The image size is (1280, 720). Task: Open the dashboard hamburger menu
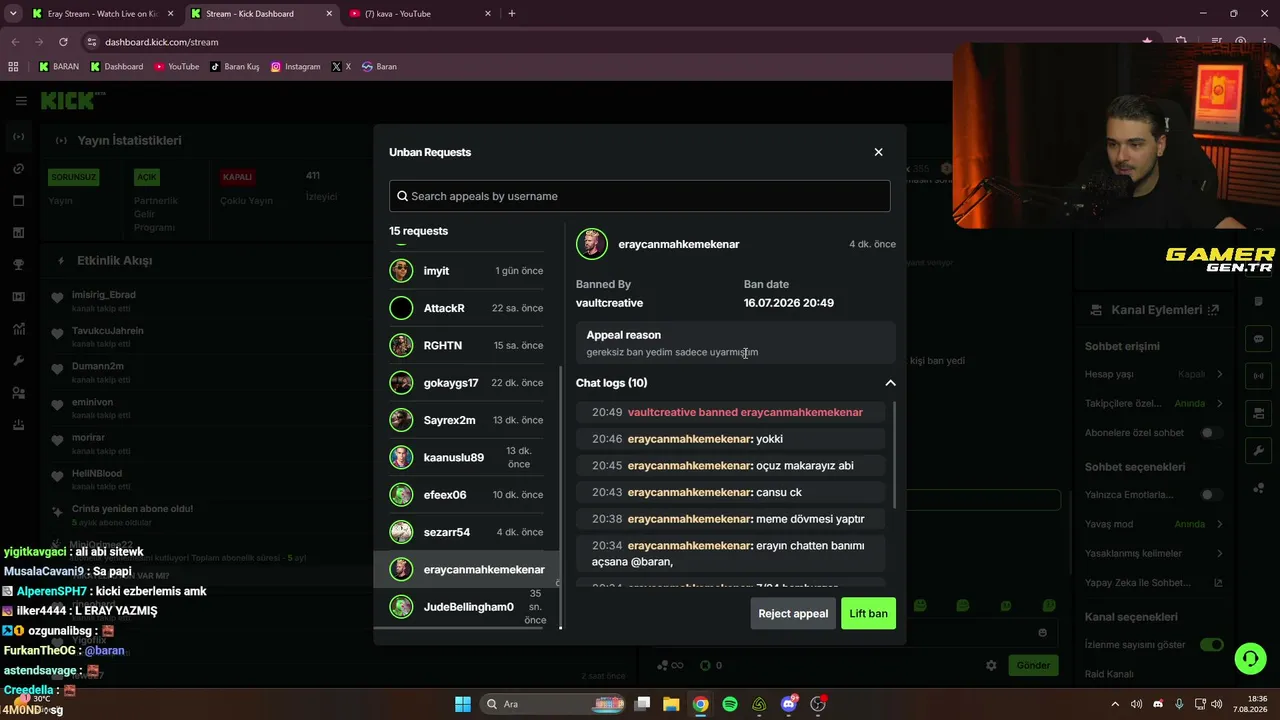coord(21,100)
